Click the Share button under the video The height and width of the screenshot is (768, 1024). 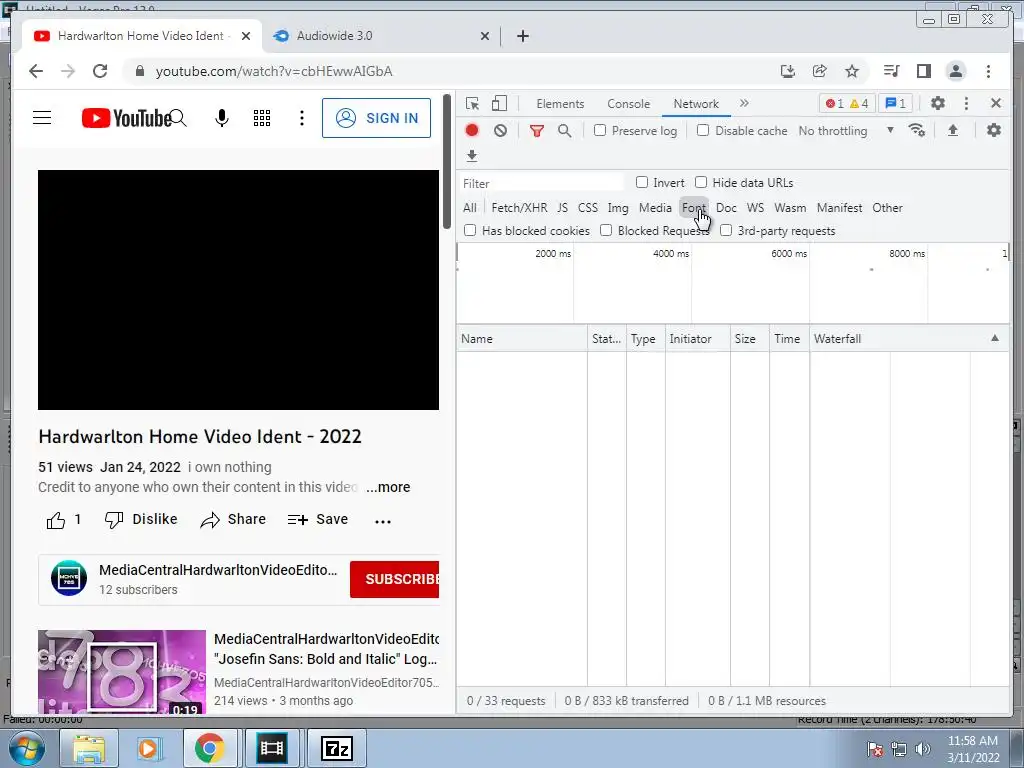coord(233,520)
